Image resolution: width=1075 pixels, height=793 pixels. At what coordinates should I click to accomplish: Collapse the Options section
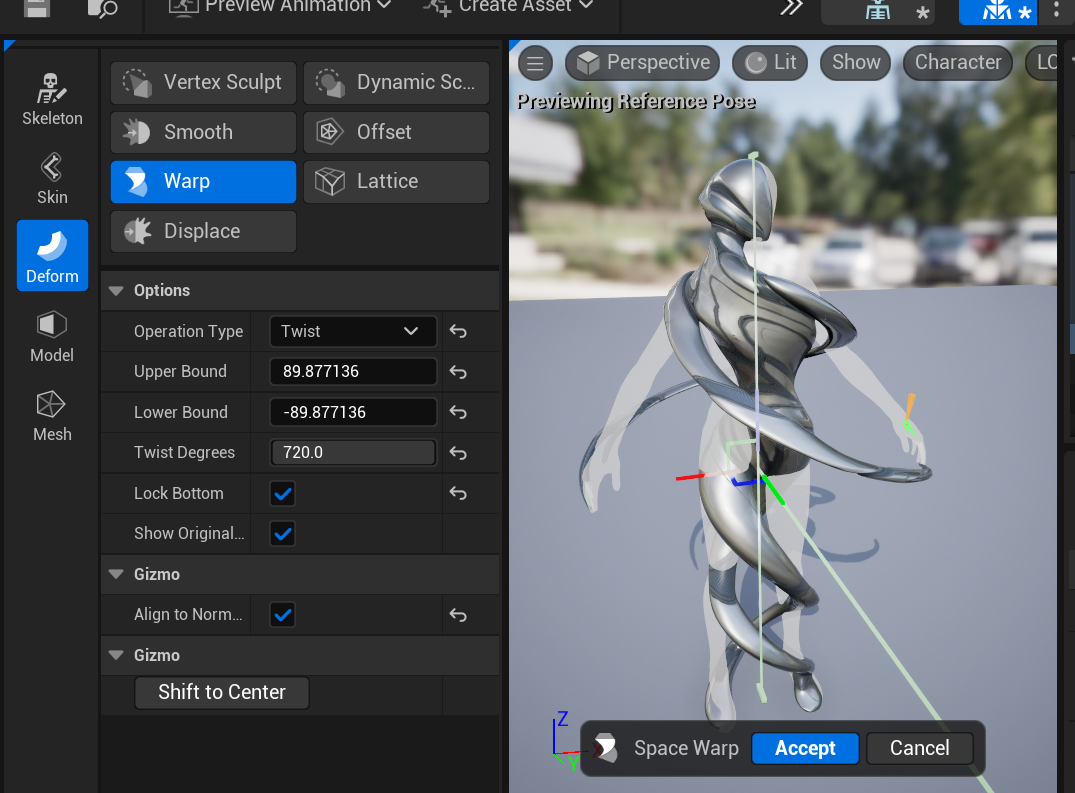pyautogui.click(x=116, y=291)
